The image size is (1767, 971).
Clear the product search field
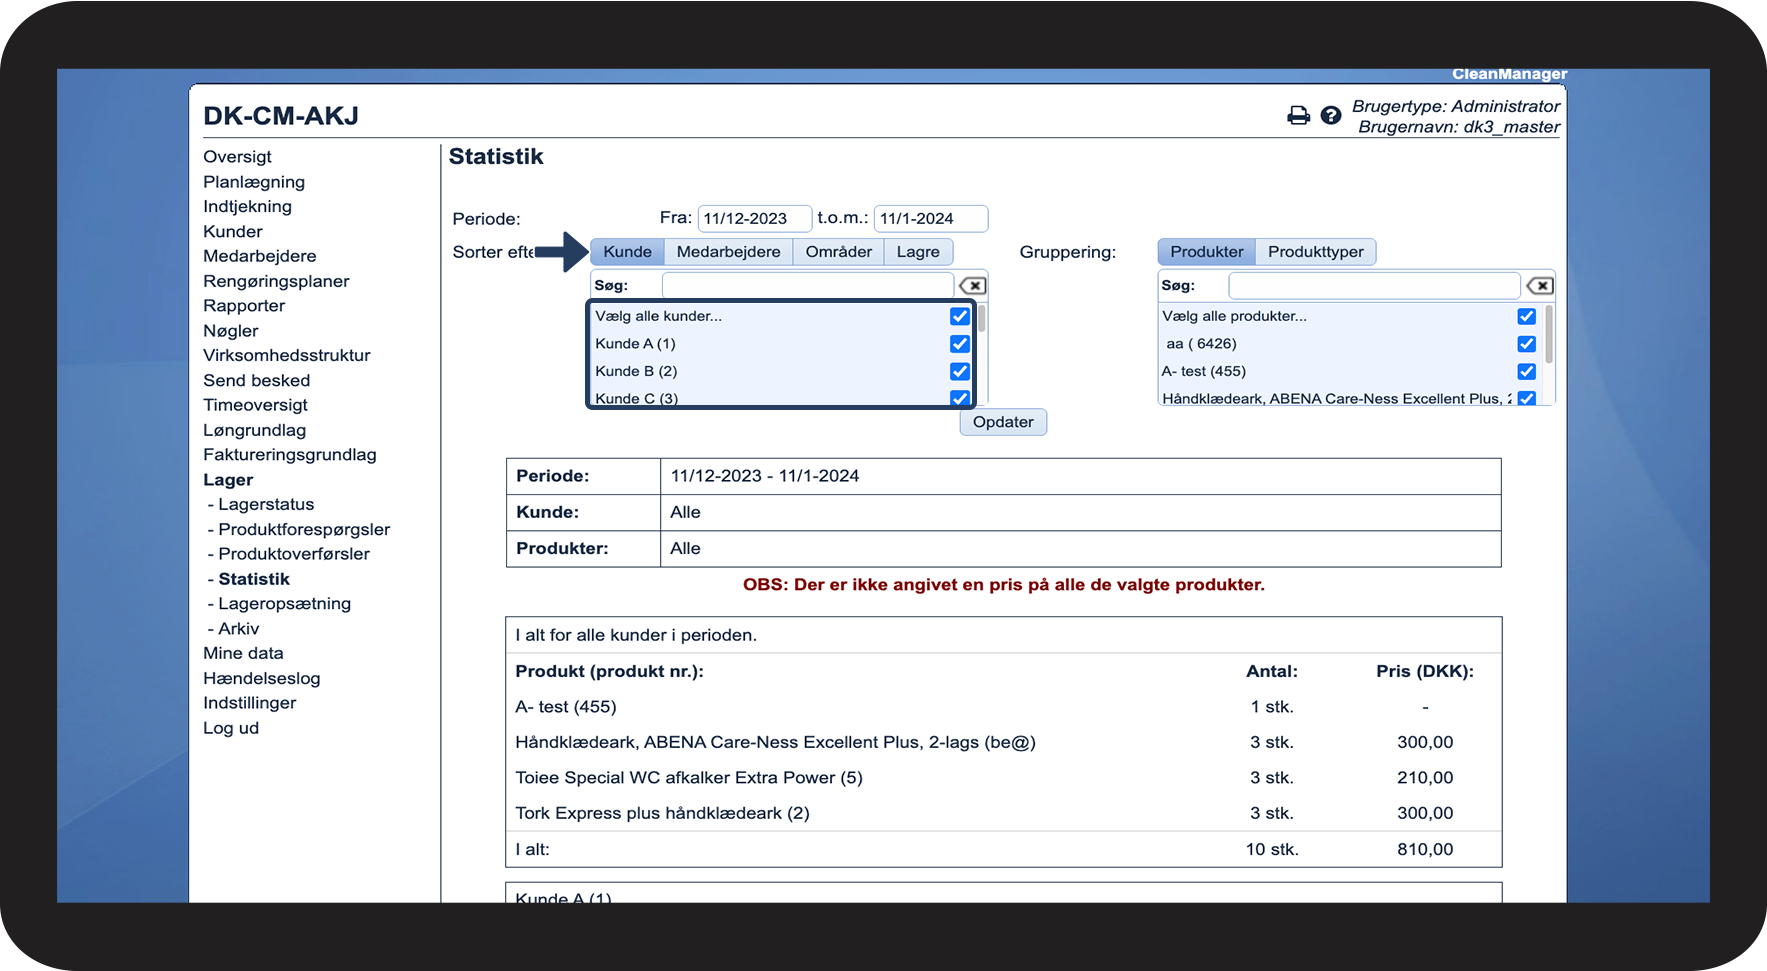click(1540, 286)
